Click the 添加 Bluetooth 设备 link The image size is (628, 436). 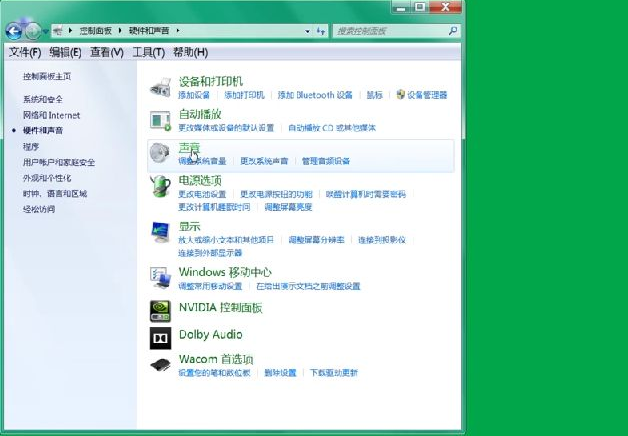pos(315,95)
